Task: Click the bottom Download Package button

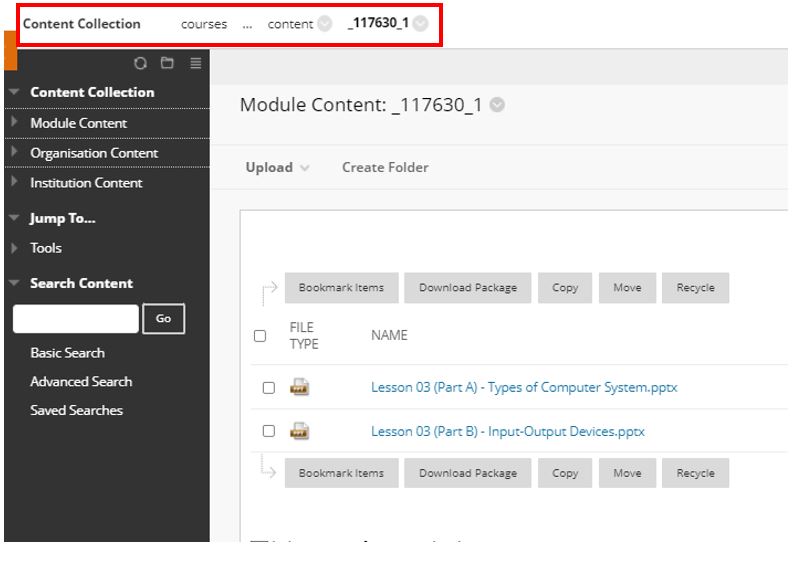Action: tap(468, 473)
